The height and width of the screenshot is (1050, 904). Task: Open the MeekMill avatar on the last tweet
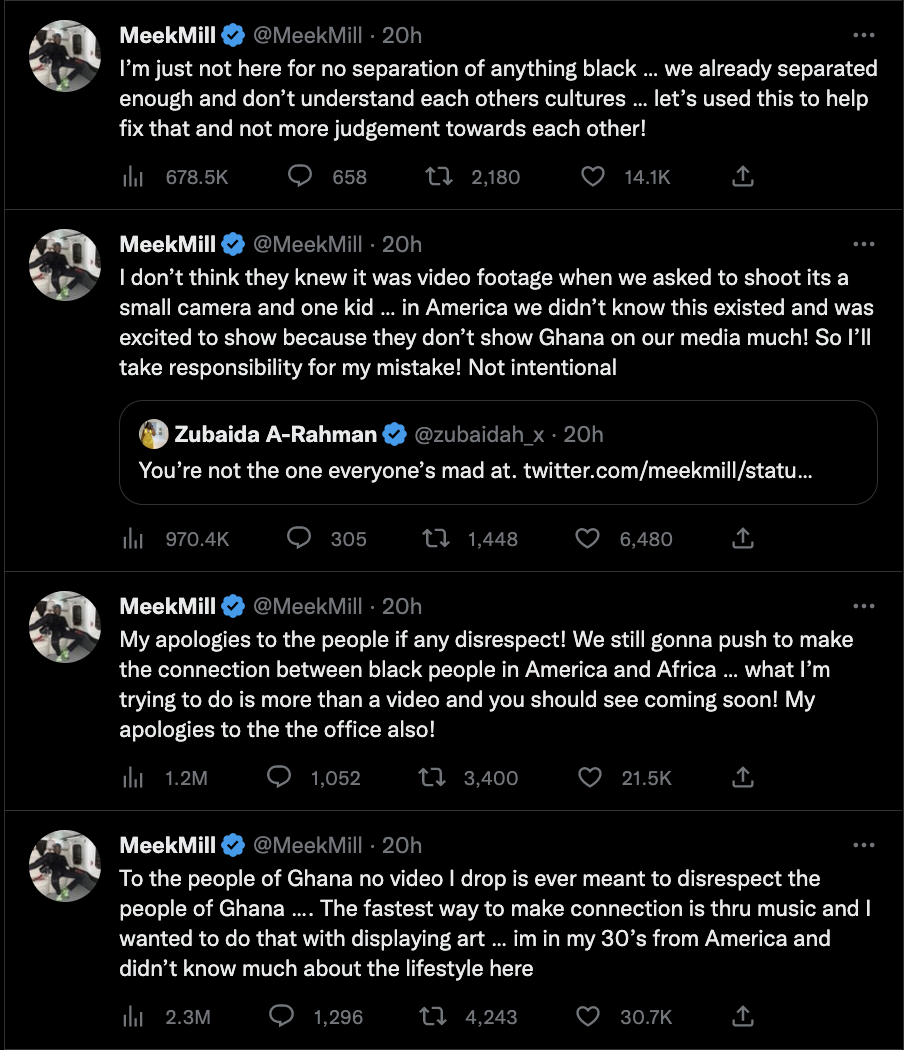click(65, 866)
